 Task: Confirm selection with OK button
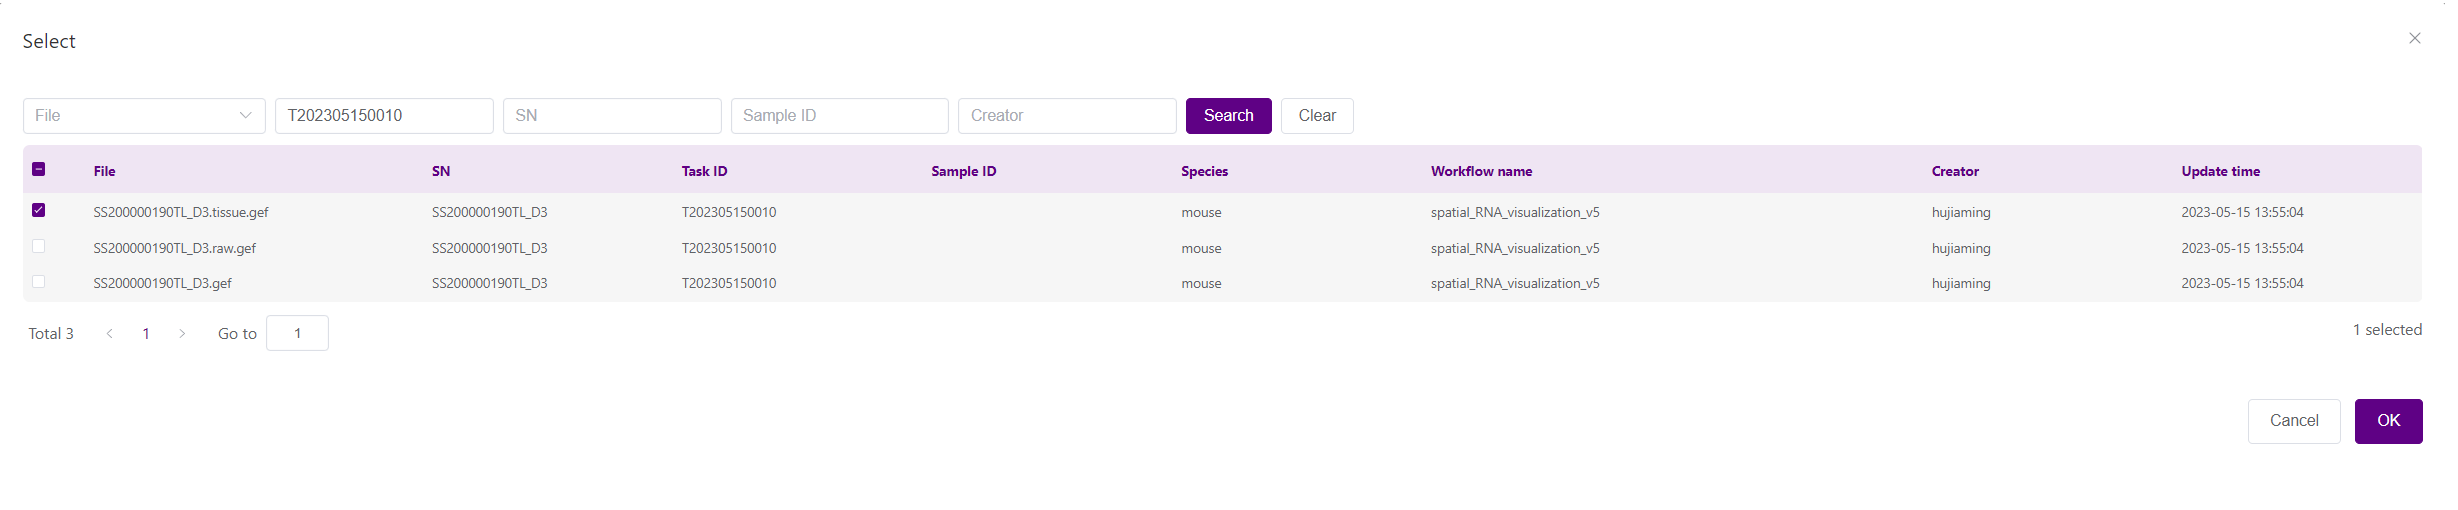[x=2387, y=421]
